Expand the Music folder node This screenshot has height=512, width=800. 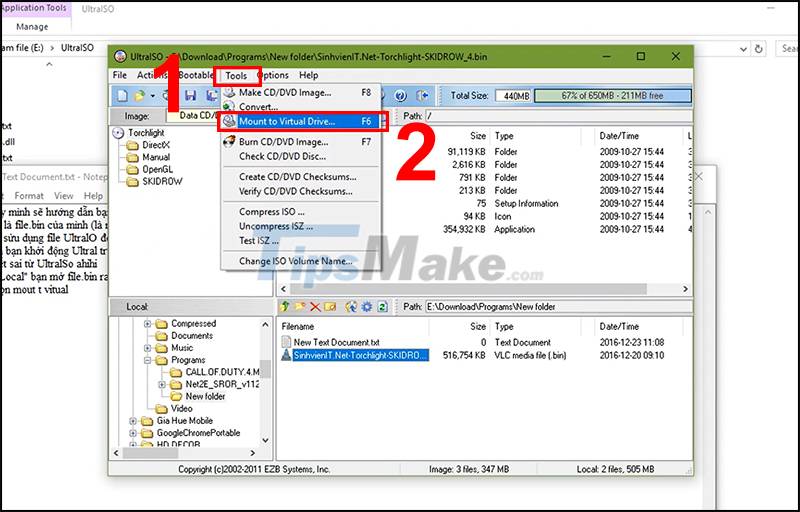pos(147,348)
